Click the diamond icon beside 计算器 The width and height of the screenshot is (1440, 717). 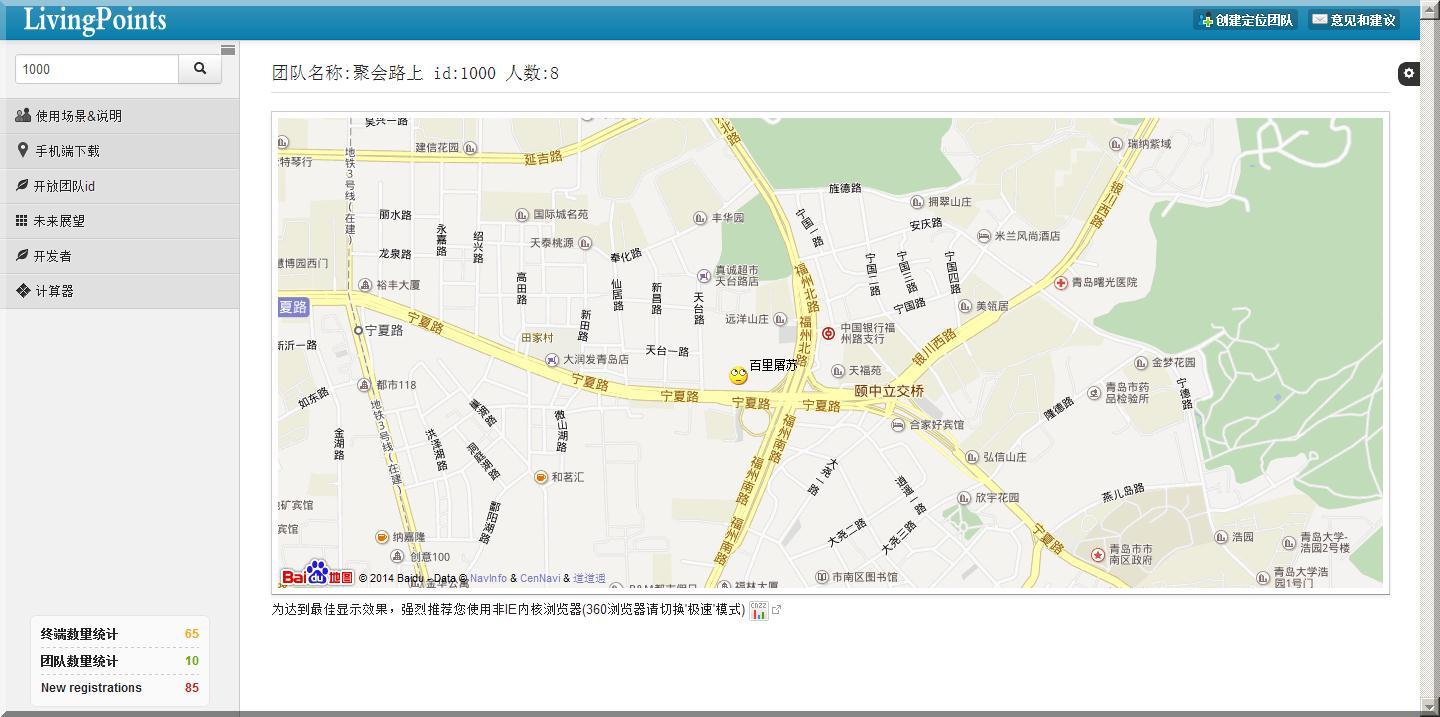pyautogui.click(x=21, y=291)
